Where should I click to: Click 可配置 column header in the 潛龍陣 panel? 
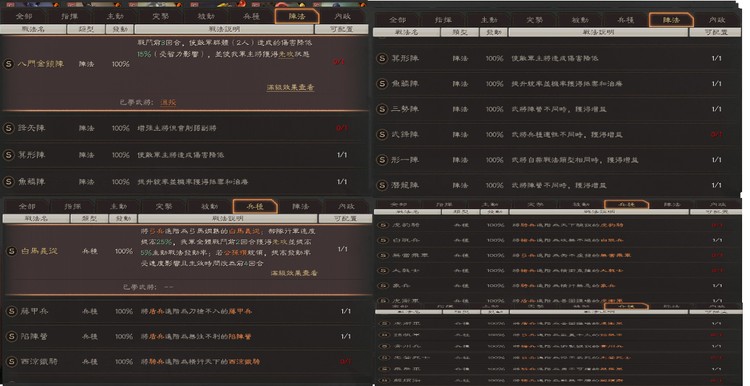(x=716, y=33)
